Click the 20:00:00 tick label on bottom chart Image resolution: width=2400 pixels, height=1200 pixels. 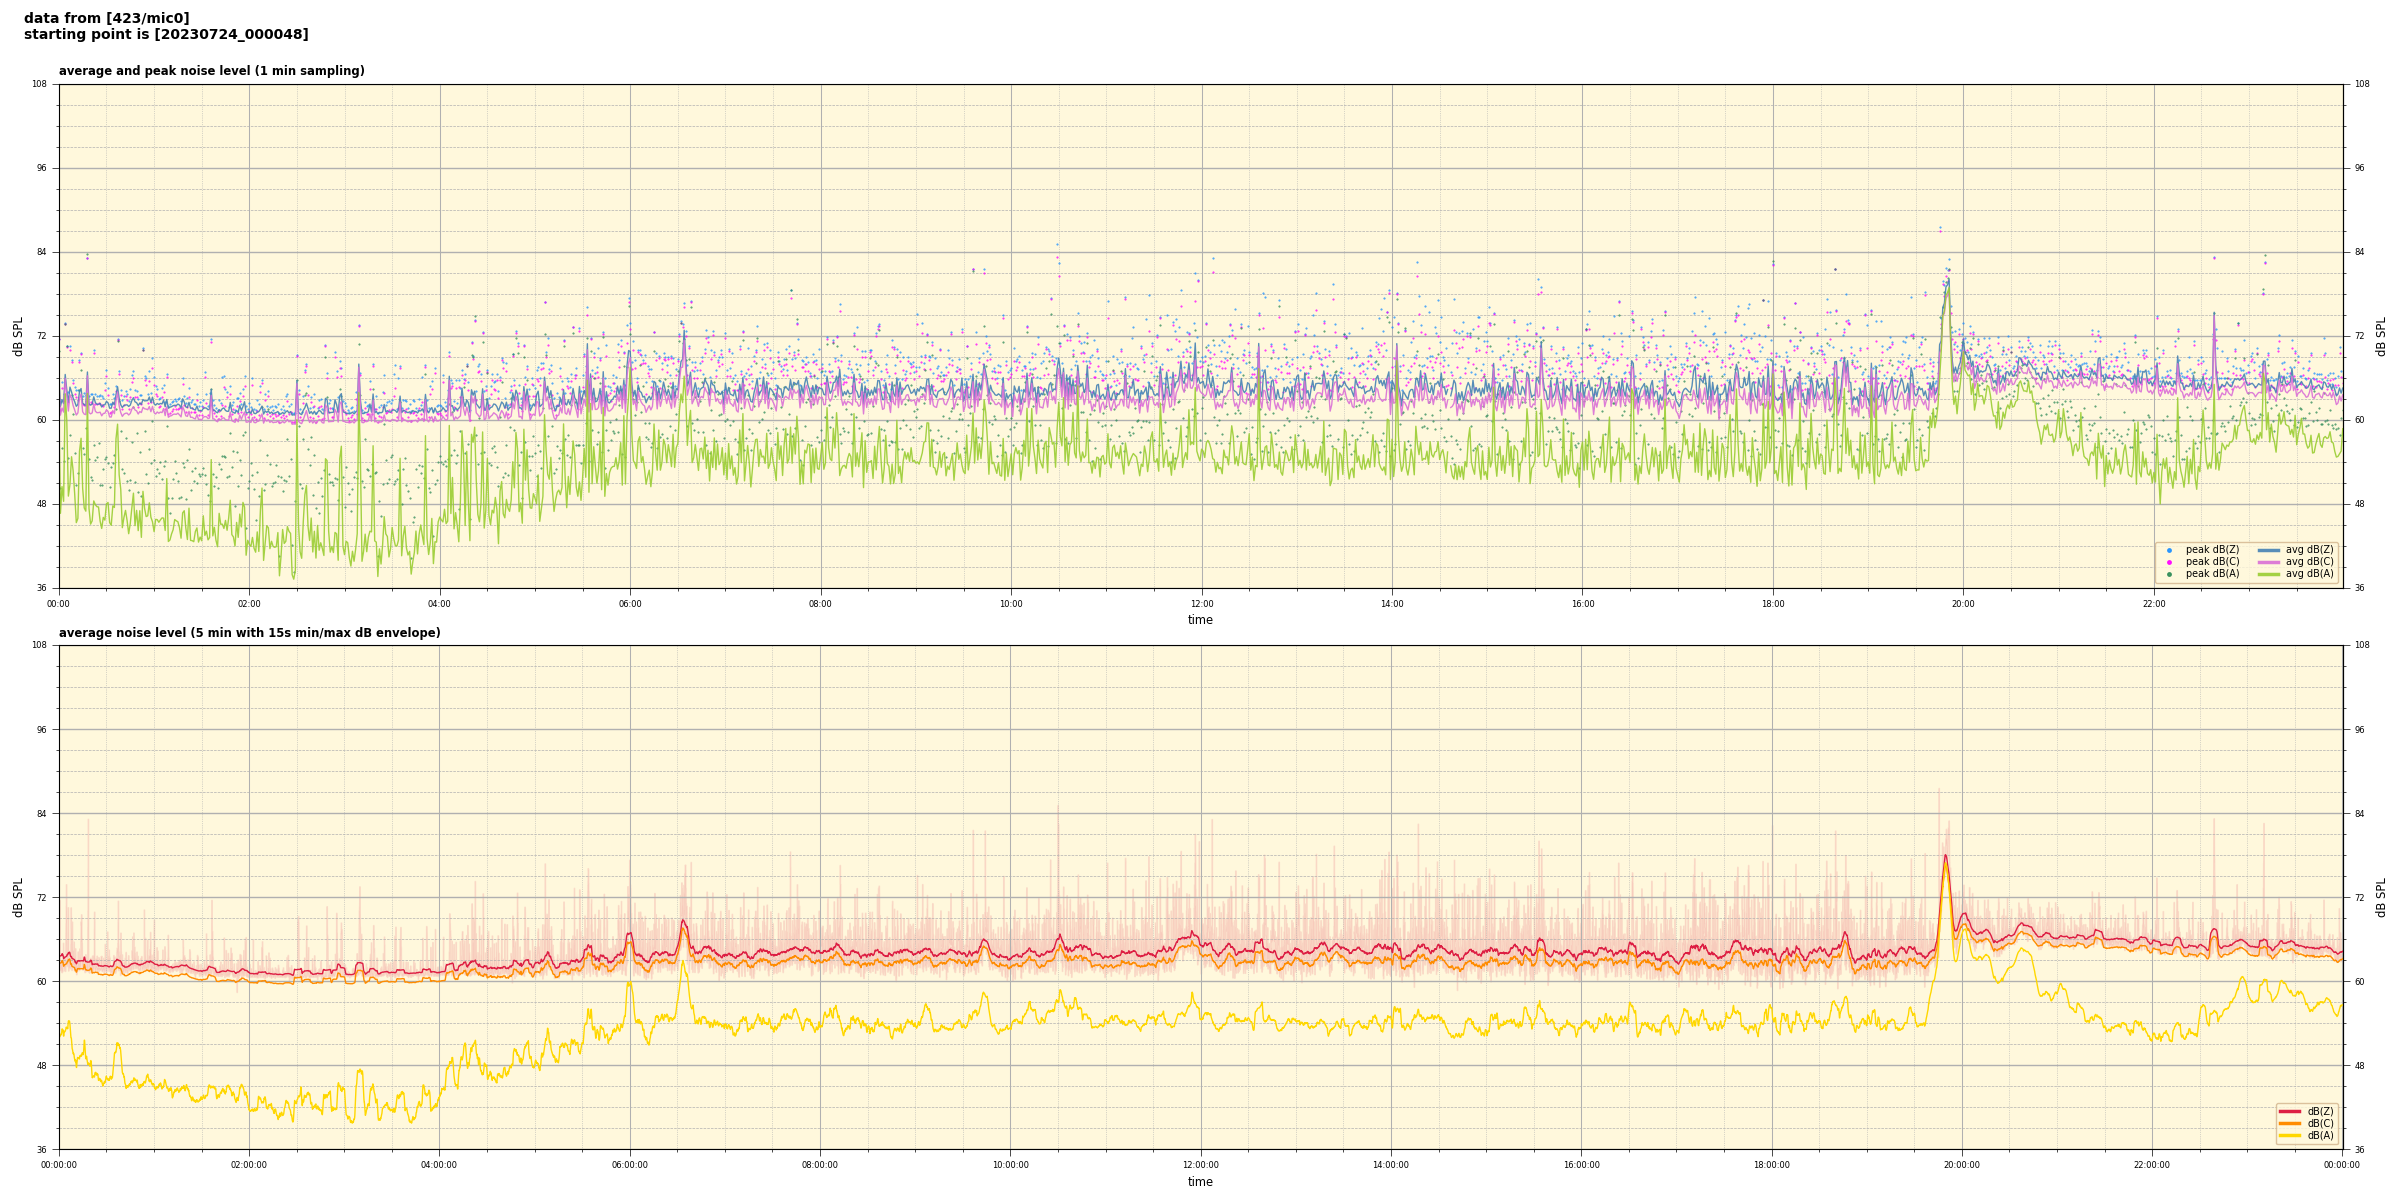pos(1961,1165)
